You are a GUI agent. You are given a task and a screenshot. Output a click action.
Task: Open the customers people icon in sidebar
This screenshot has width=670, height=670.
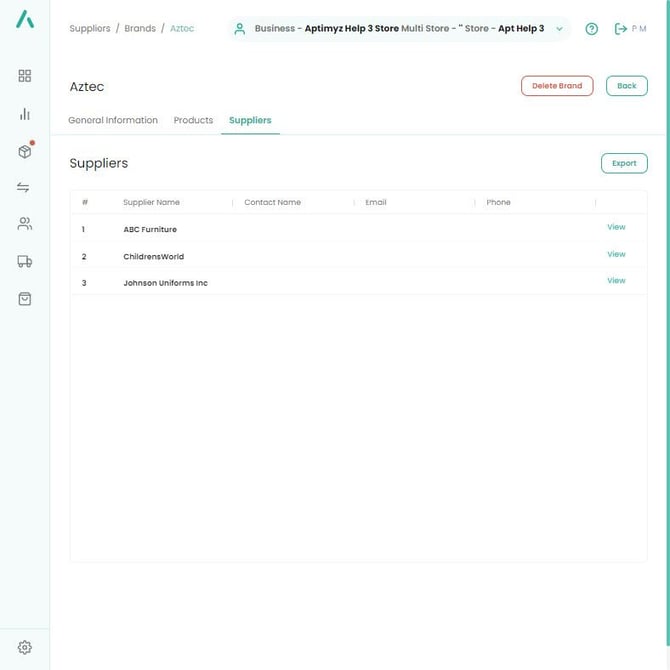[x=25, y=224]
